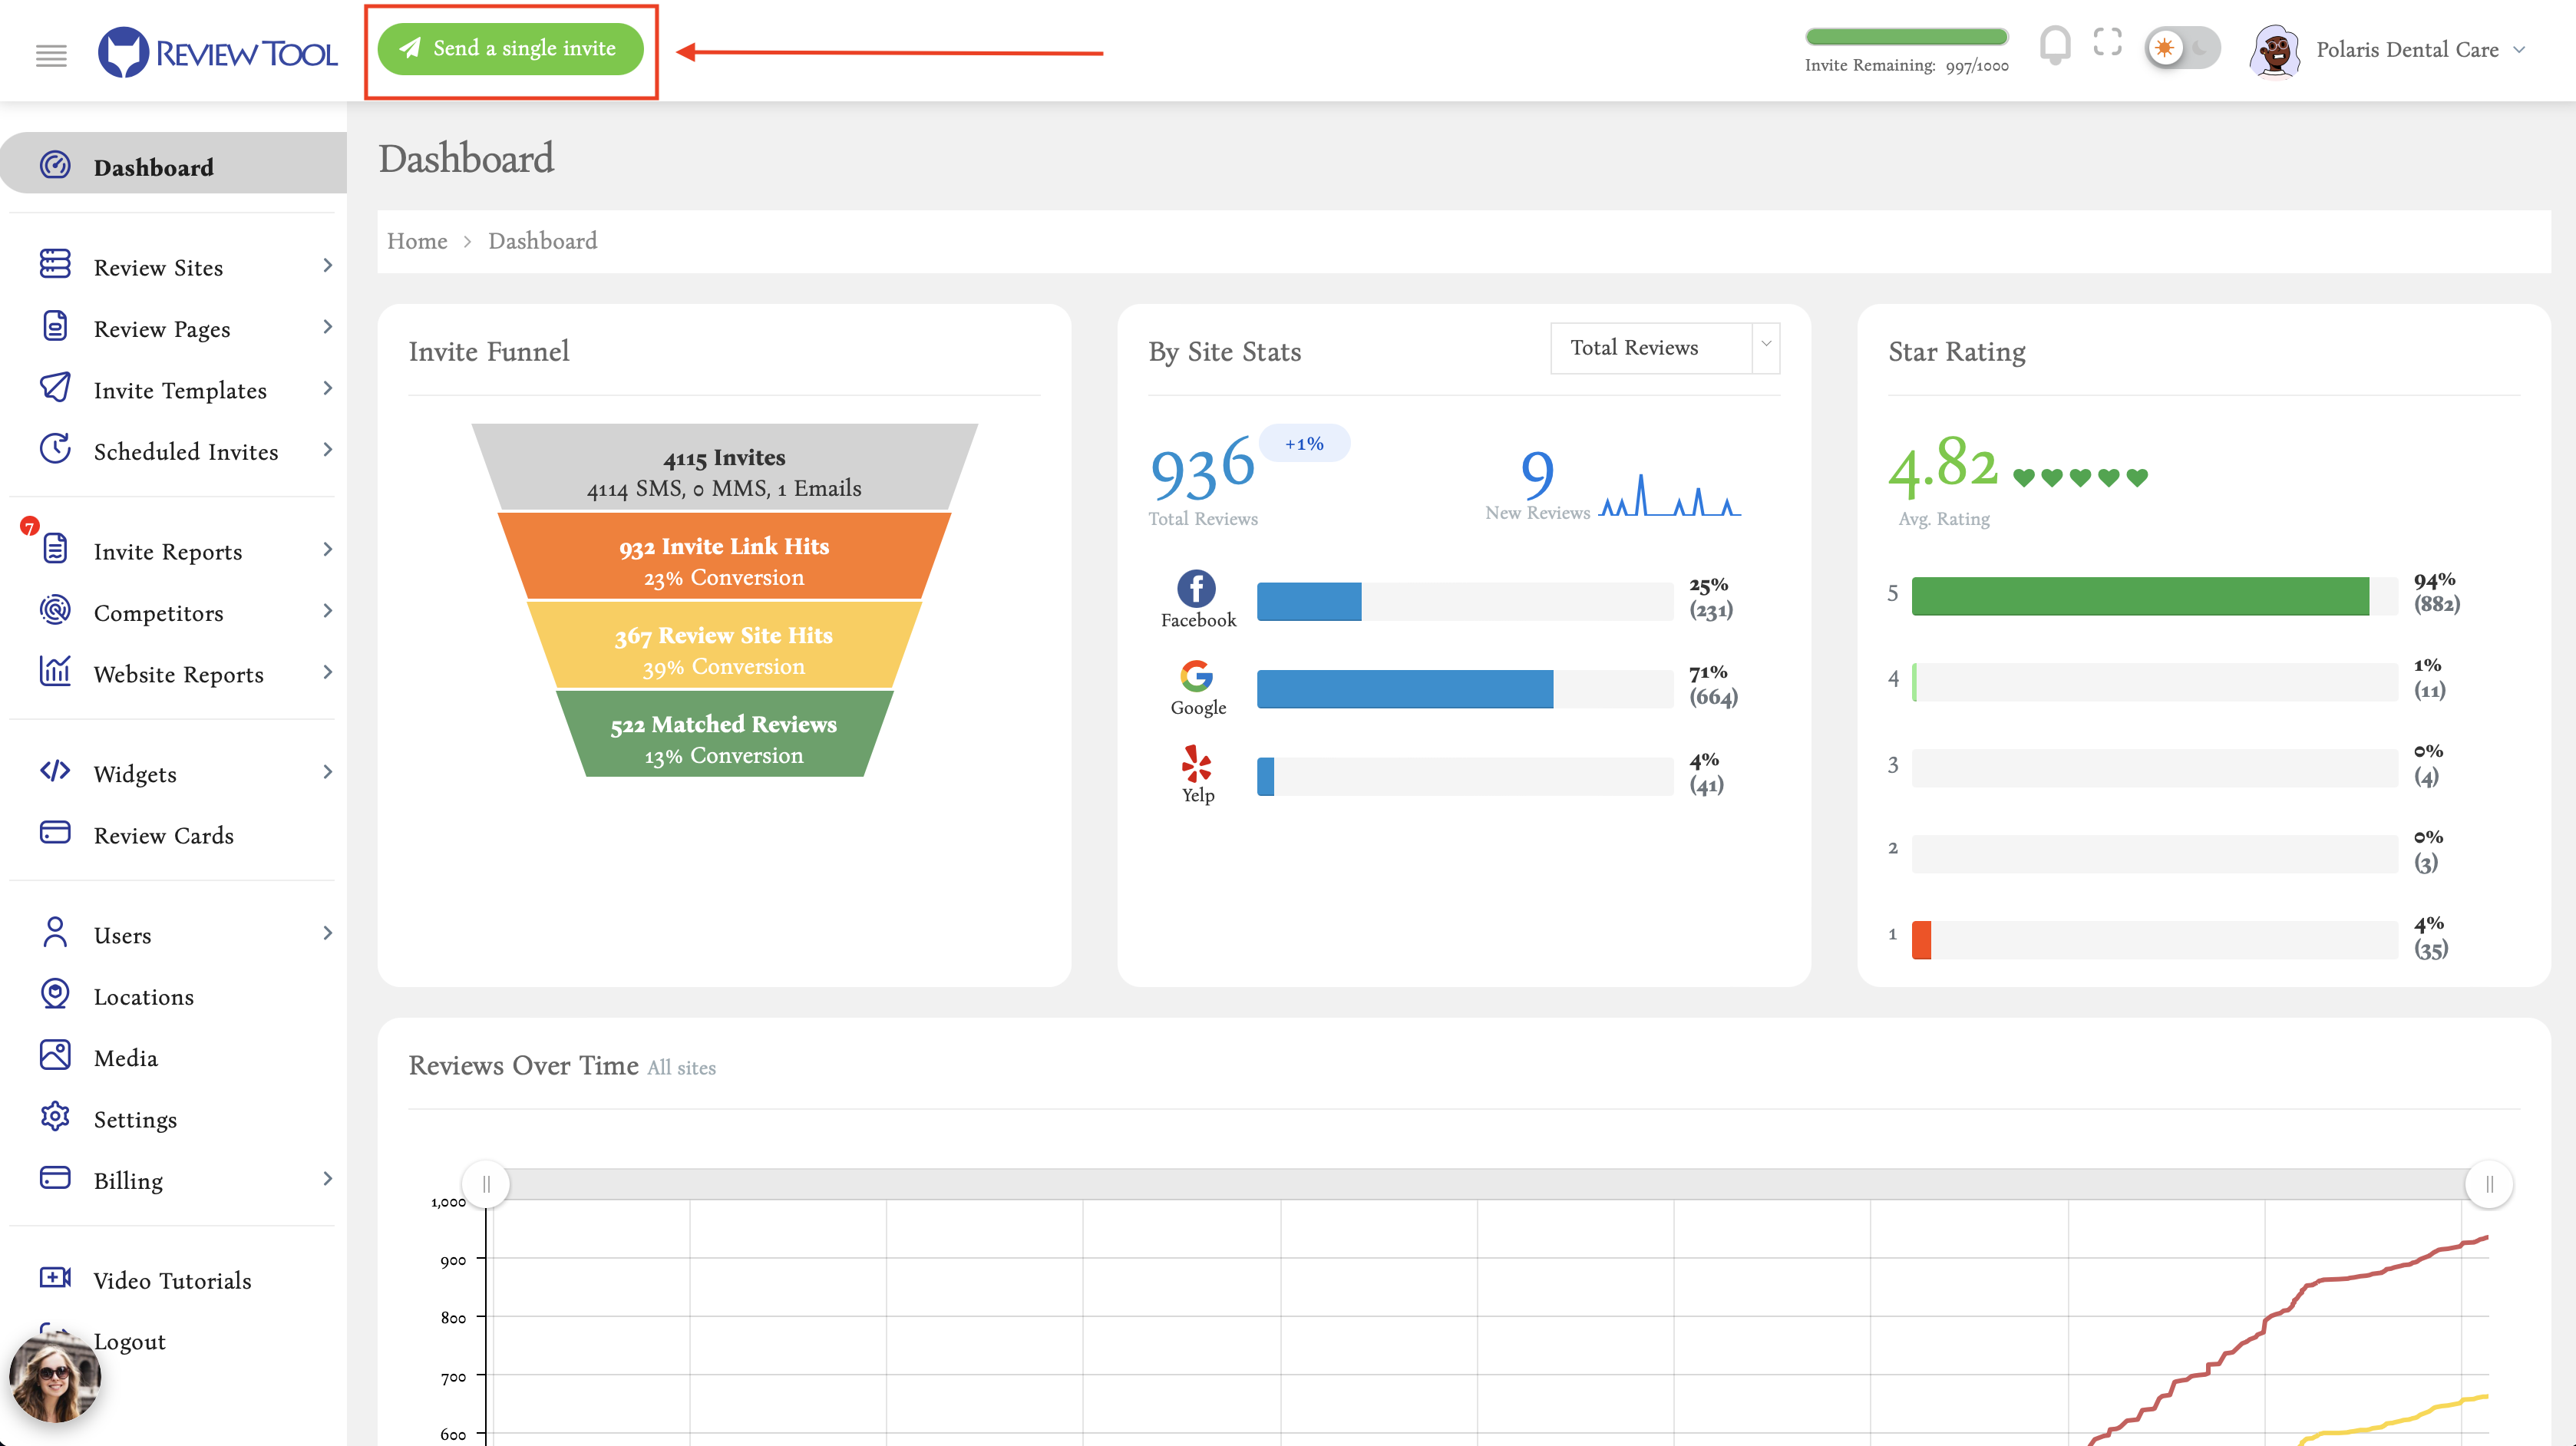Click the Review Tool logo

(218, 52)
